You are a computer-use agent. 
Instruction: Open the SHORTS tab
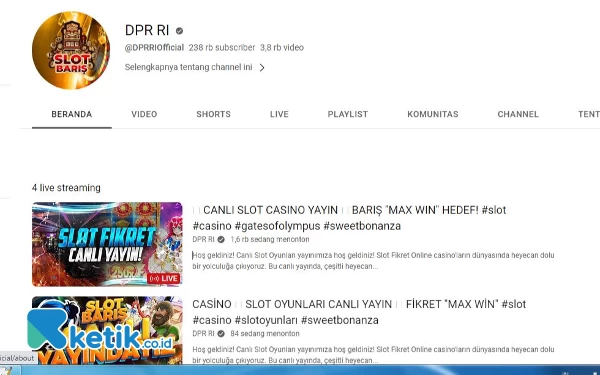point(214,114)
